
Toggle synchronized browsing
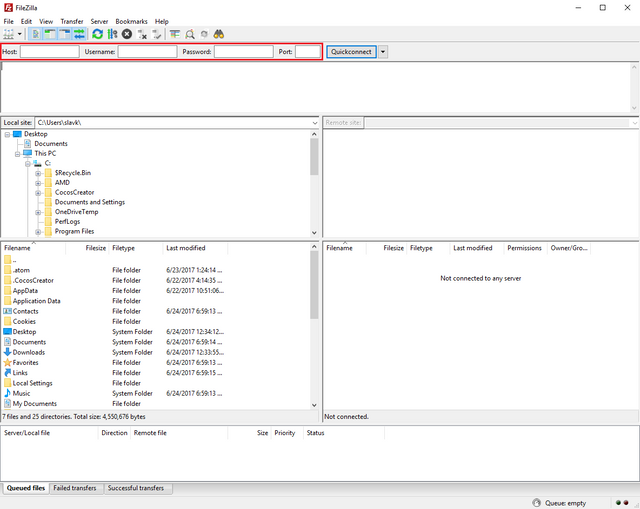204,34
